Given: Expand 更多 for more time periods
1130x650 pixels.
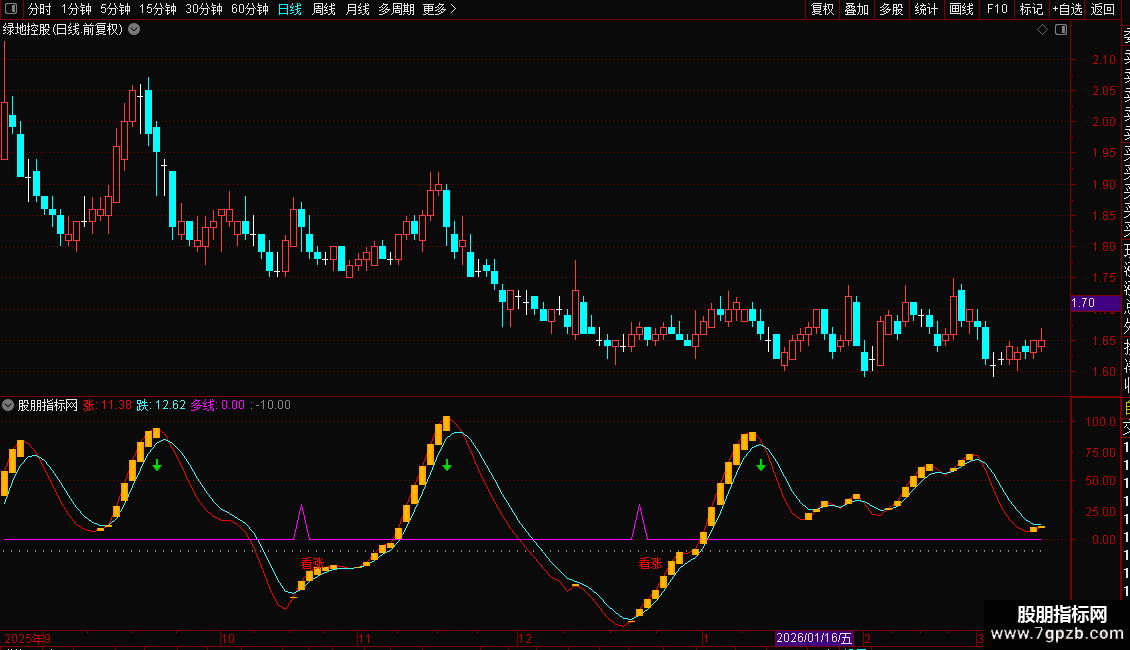Looking at the screenshot, I should [439, 10].
